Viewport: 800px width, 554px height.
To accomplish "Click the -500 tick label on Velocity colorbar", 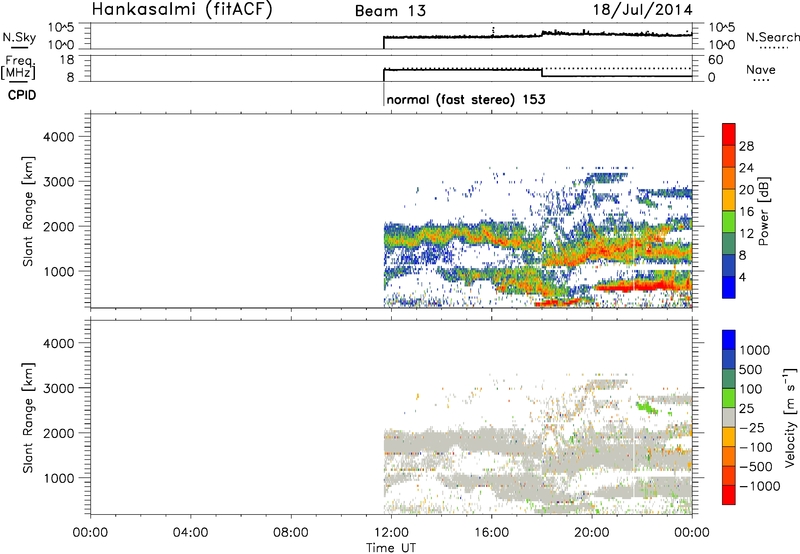I will [x=756, y=466].
